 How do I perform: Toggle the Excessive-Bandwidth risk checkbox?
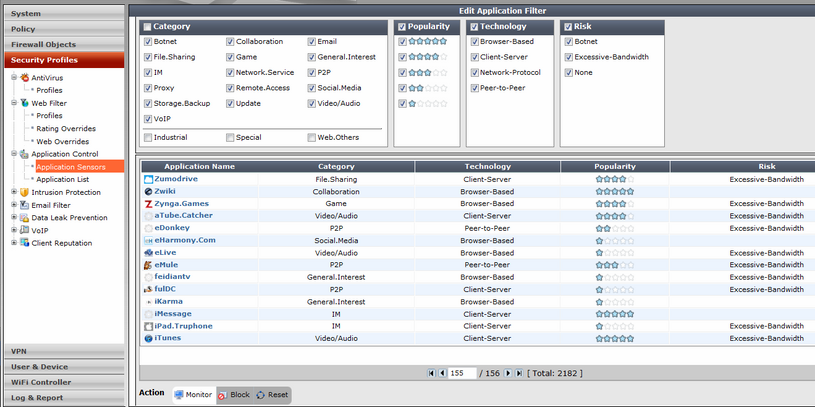click(569, 57)
